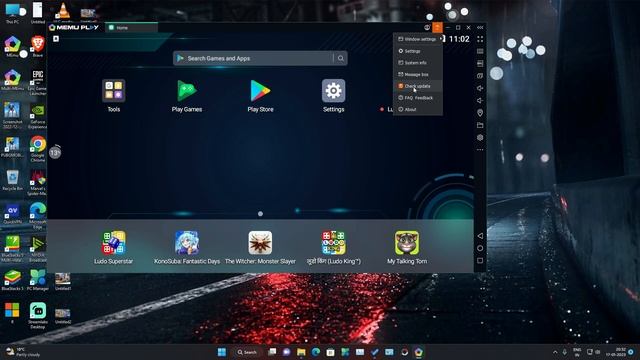Open Epic Games Launcher desktop shortcut
The height and width of the screenshot is (360, 640).
38,82
